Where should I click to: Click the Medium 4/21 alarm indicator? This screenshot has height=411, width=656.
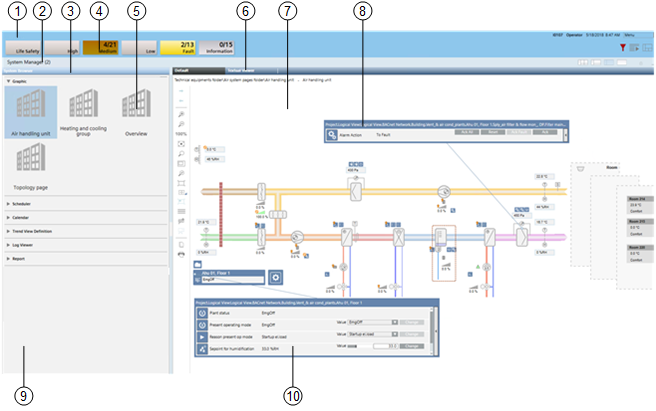pyautogui.click(x=102, y=47)
